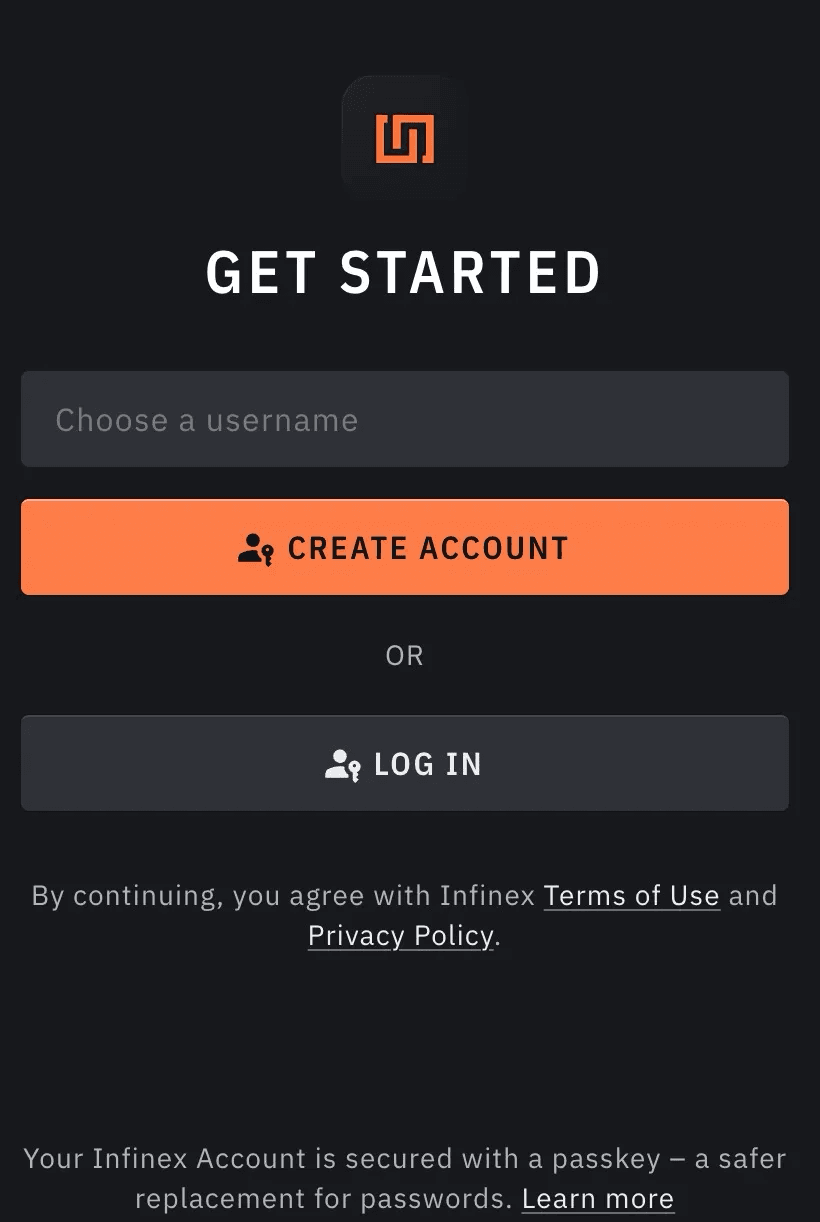Follow the Learn more passkey link

[598, 1198]
